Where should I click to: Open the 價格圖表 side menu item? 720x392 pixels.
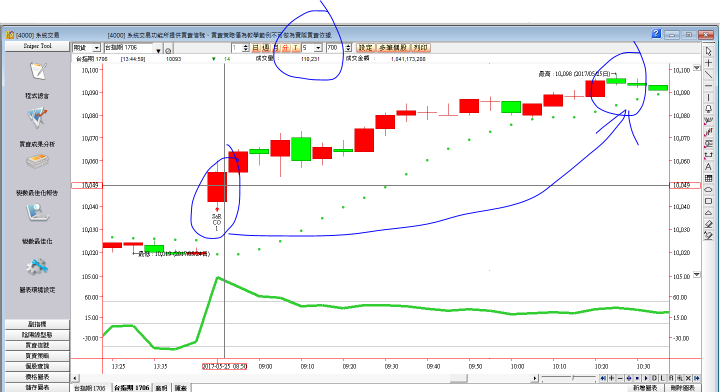(x=37, y=377)
